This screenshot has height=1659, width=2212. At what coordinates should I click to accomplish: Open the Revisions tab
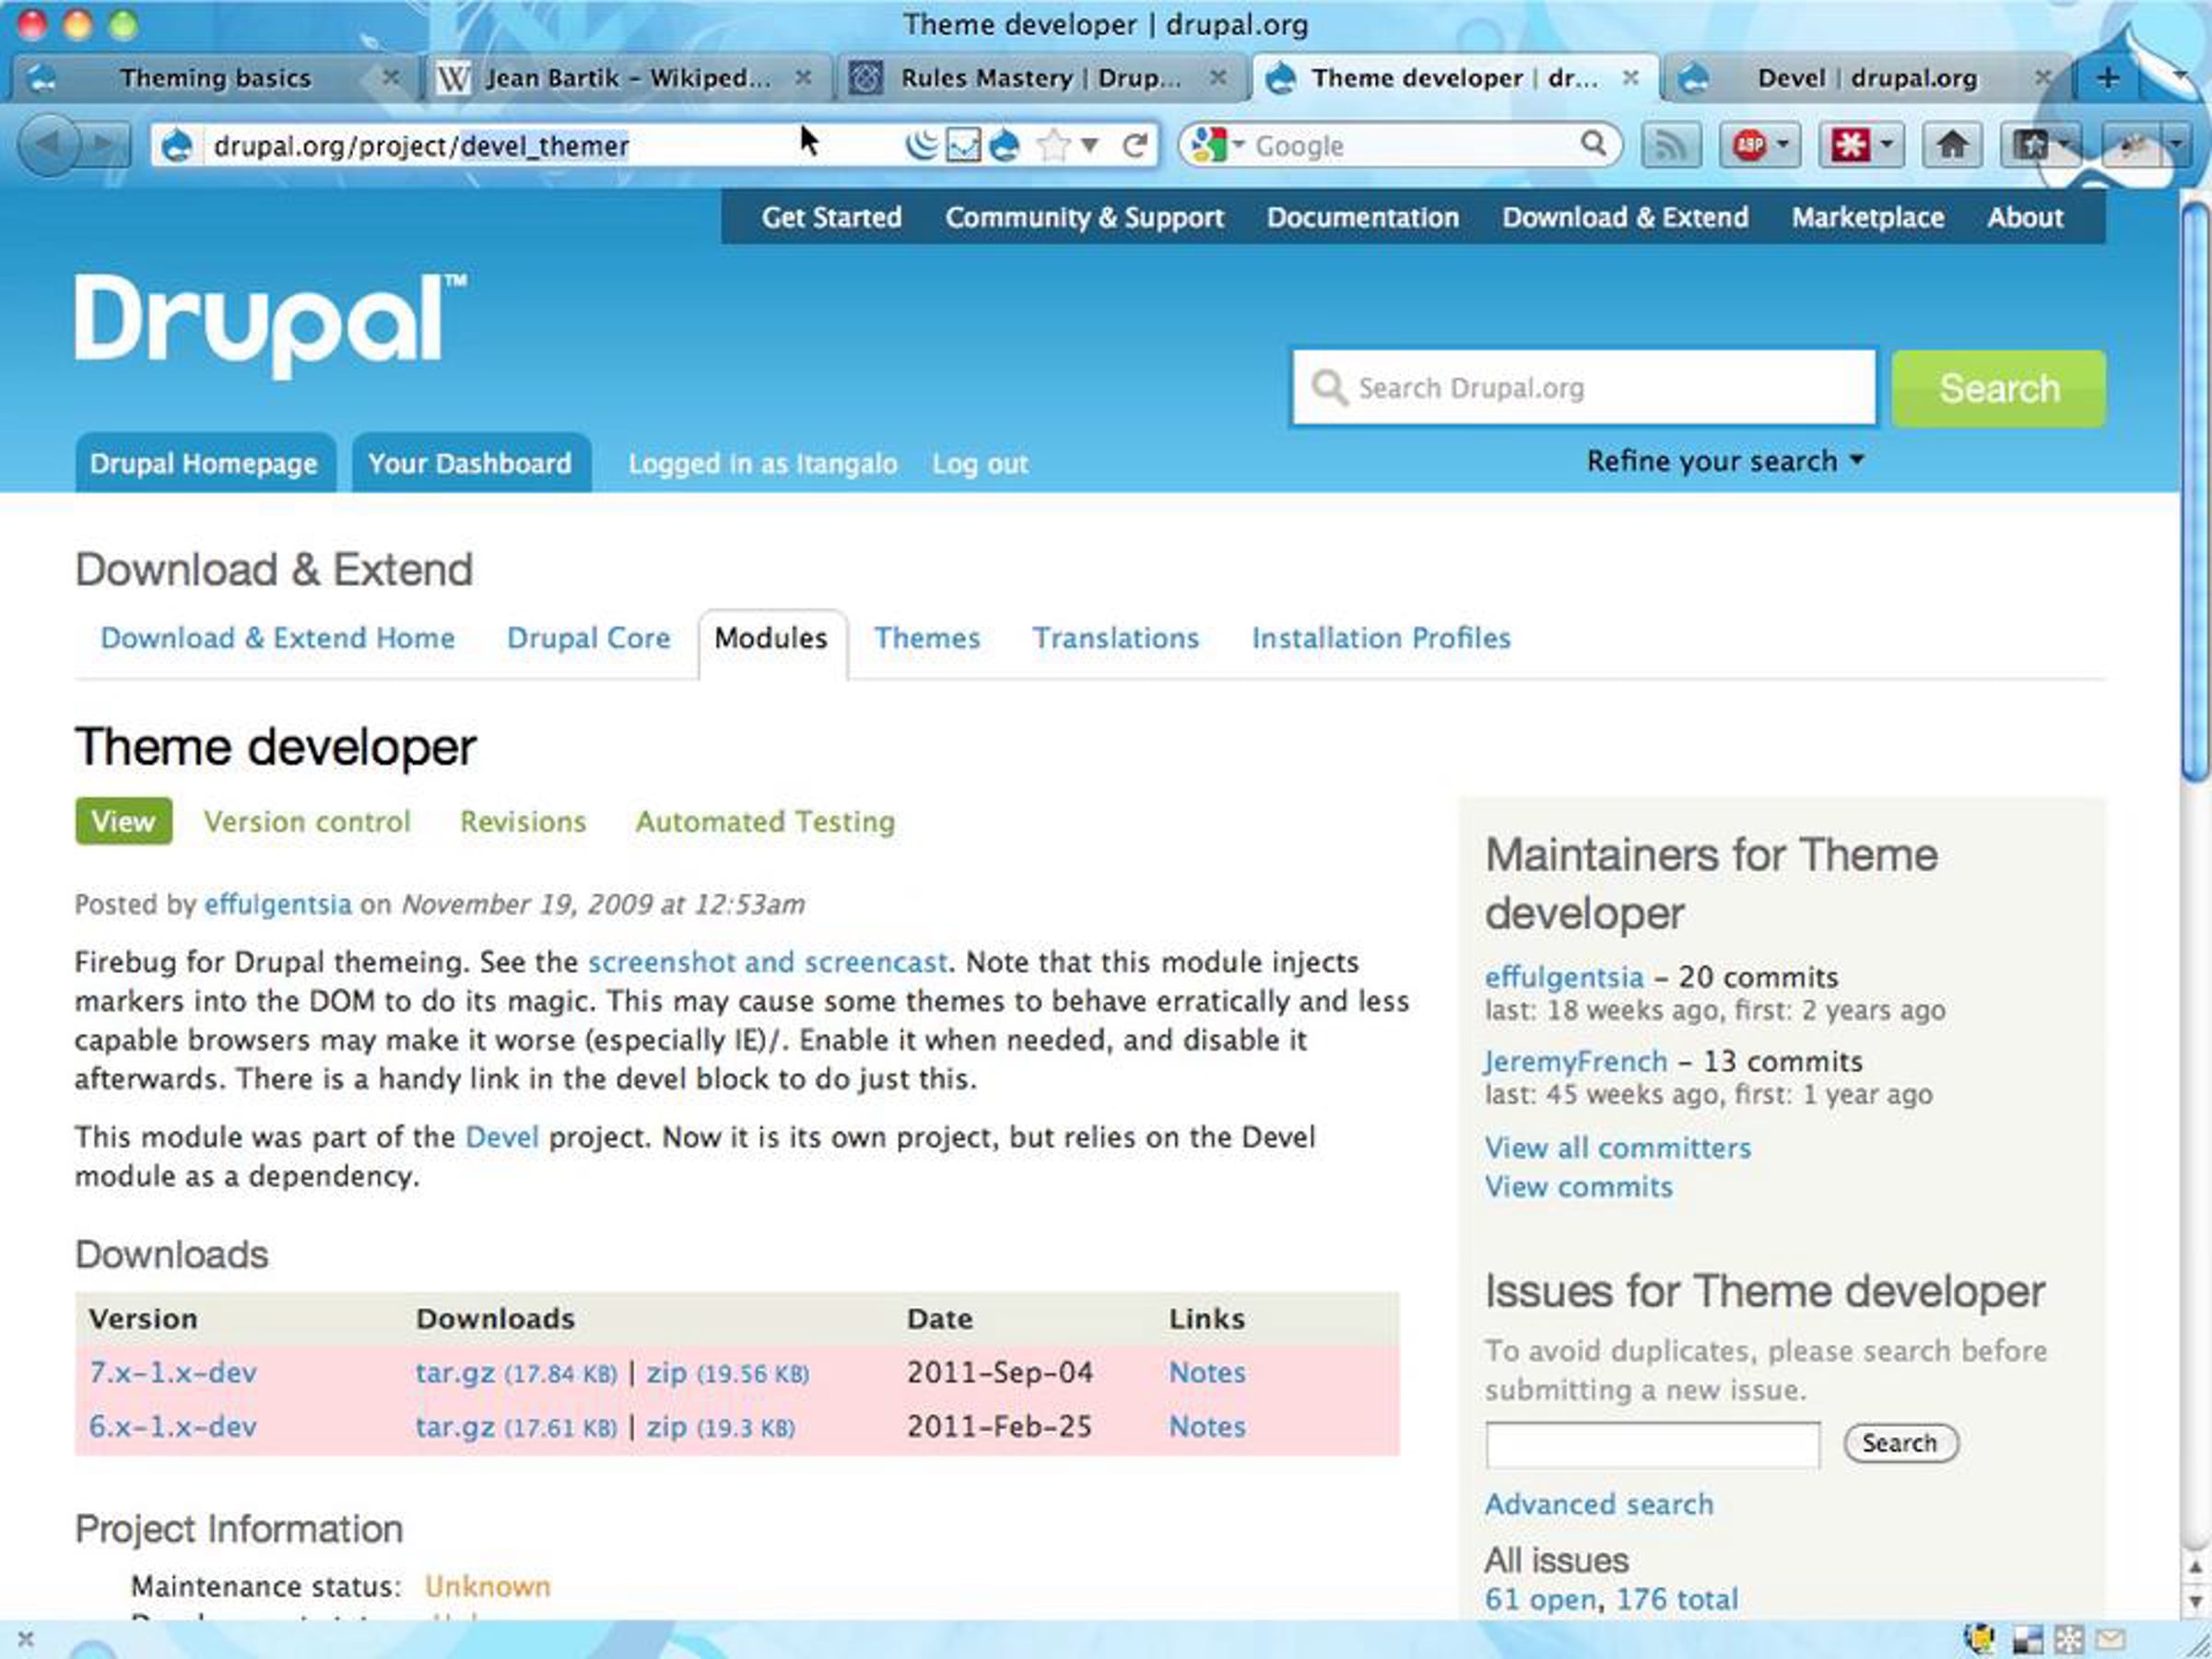(523, 821)
